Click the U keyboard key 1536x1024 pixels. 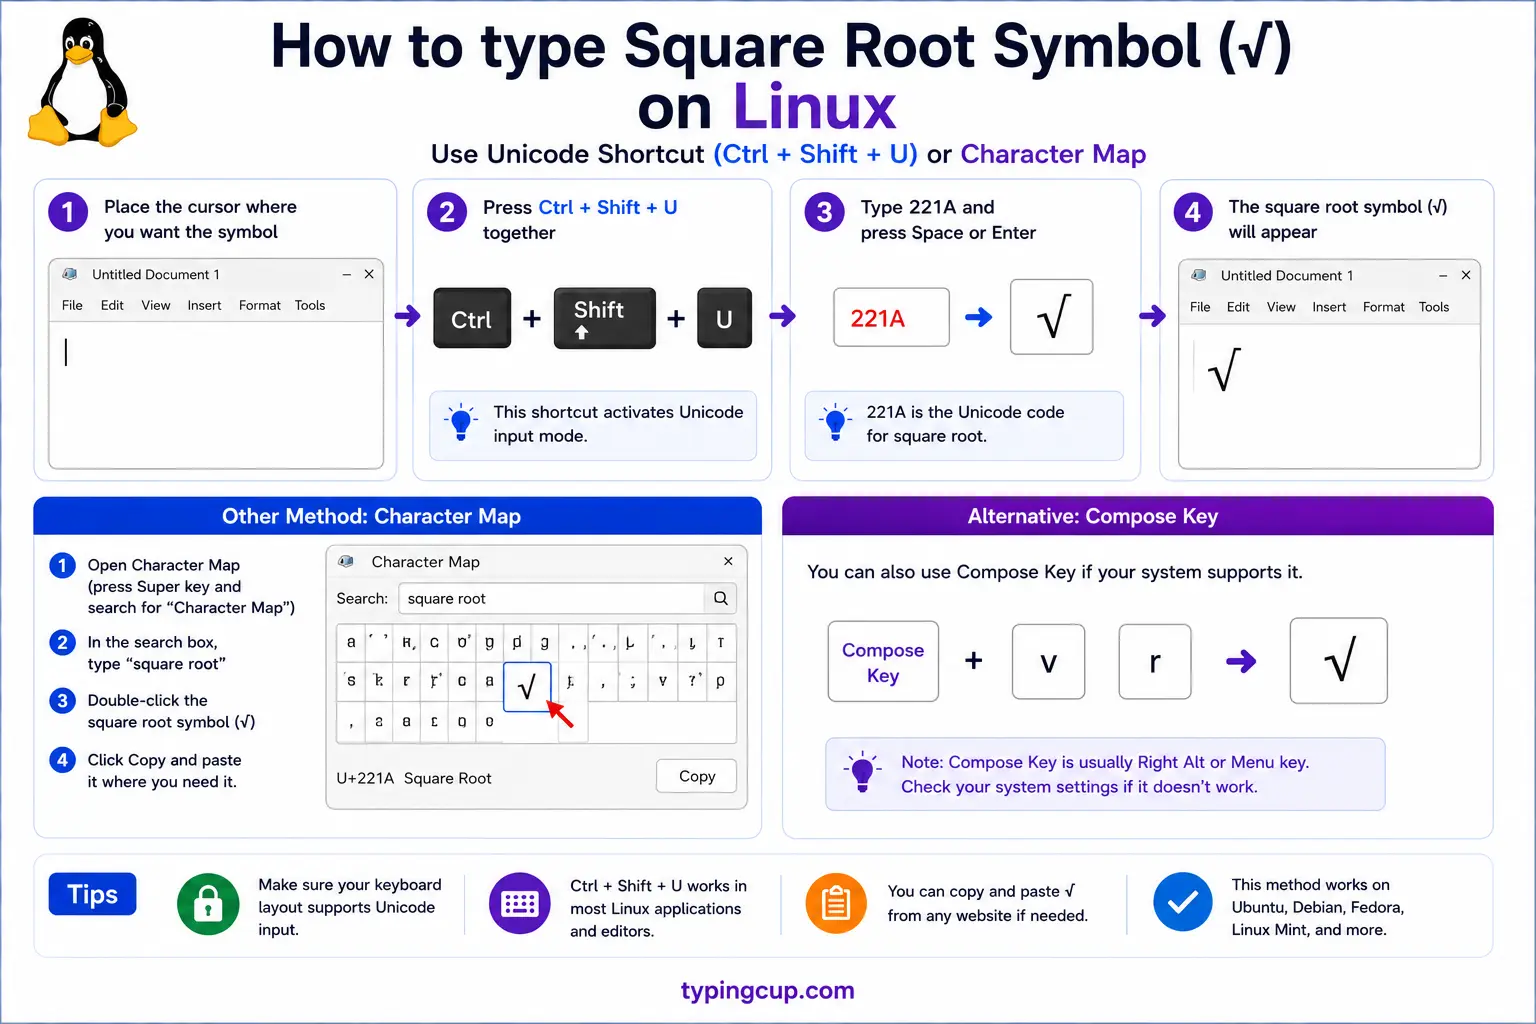pos(725,319)
